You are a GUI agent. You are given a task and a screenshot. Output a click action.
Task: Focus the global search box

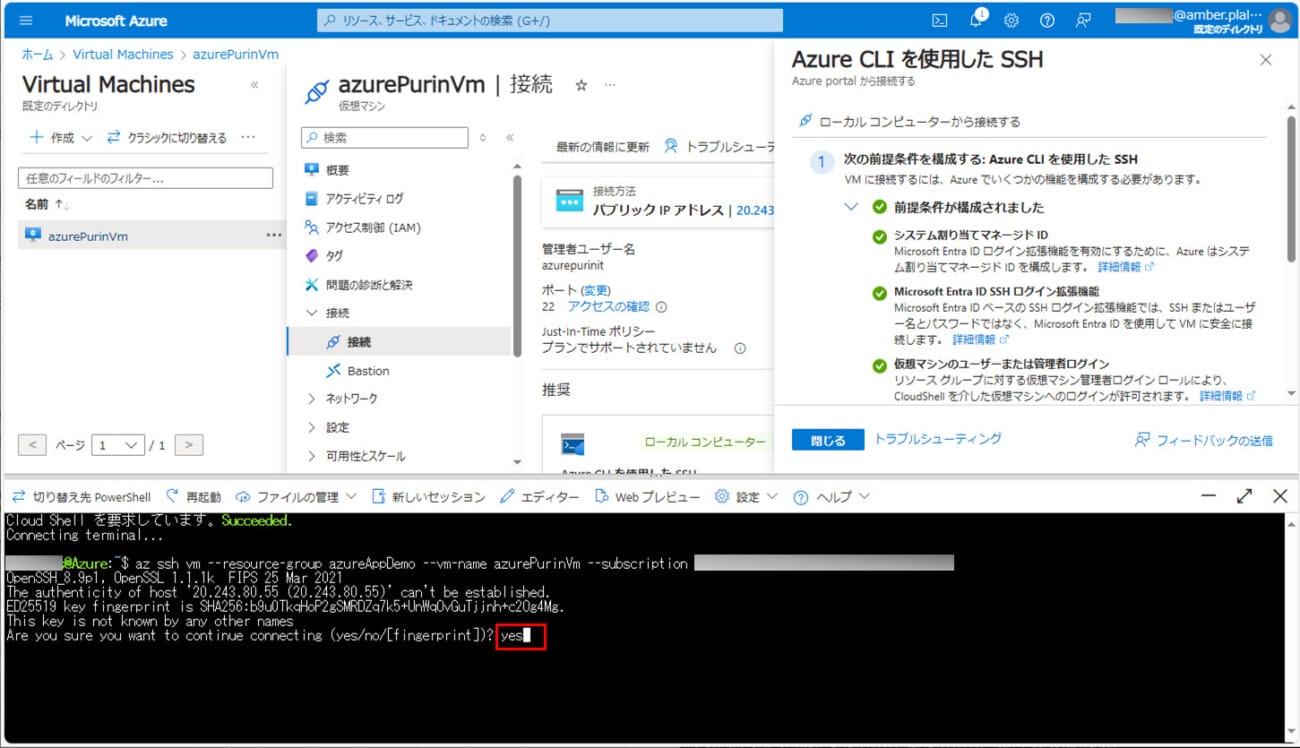coord(550,20)
